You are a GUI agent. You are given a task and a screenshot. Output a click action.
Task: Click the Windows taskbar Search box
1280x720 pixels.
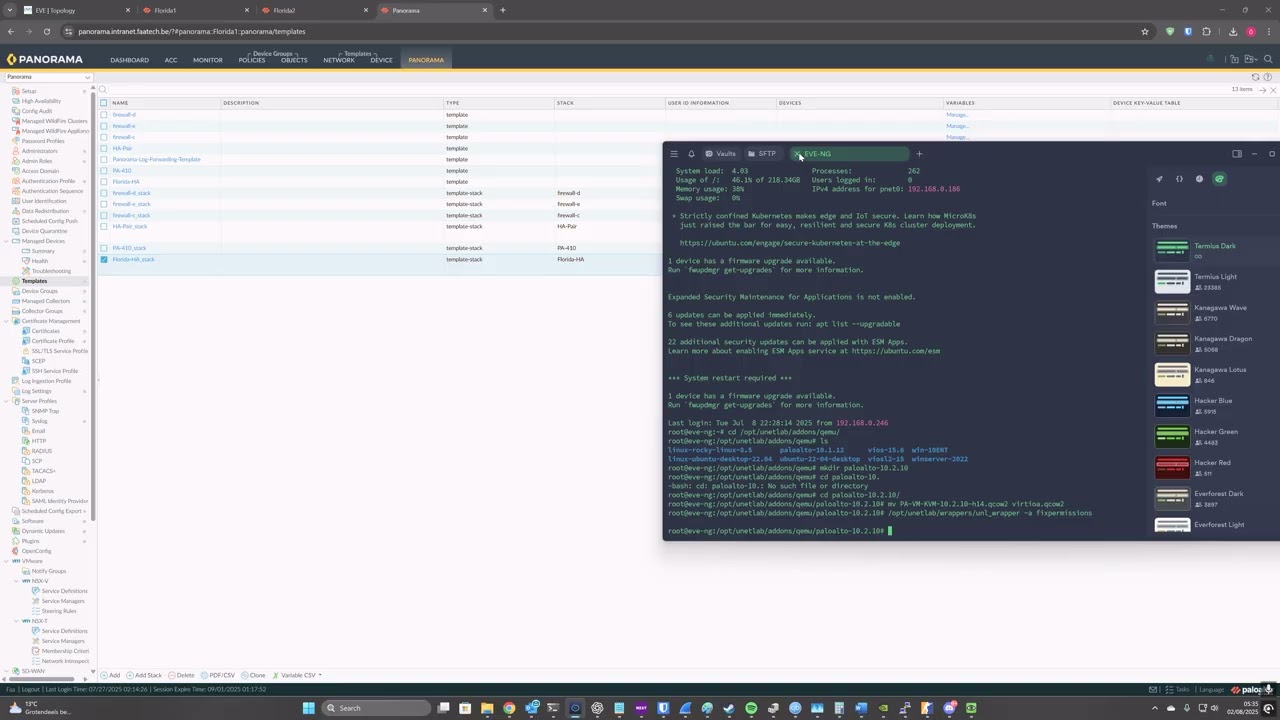[375, 708]
